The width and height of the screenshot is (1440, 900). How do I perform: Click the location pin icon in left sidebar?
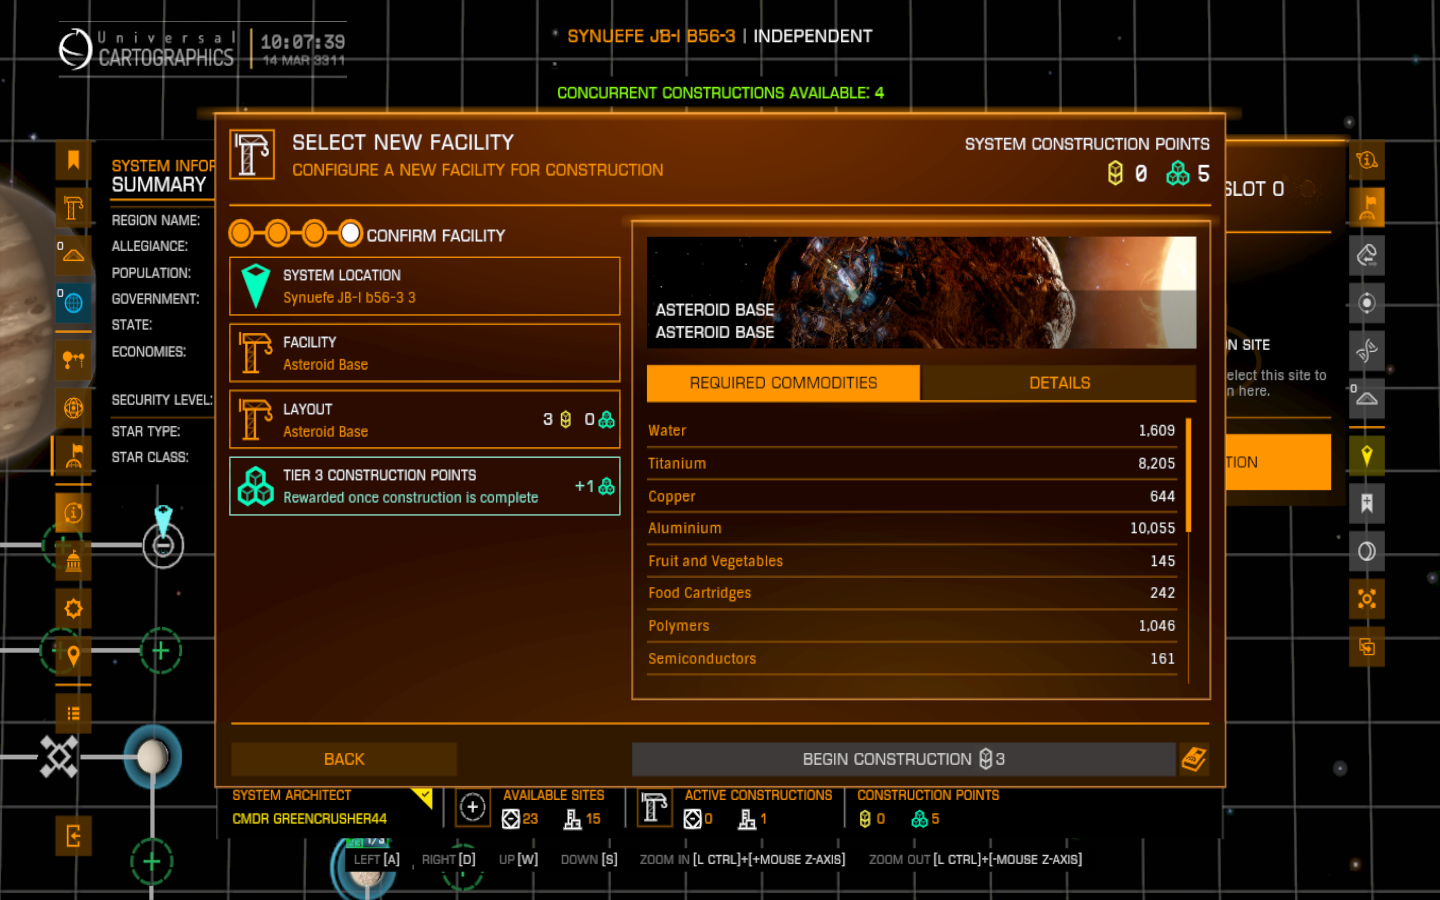[x=73, y=656]
